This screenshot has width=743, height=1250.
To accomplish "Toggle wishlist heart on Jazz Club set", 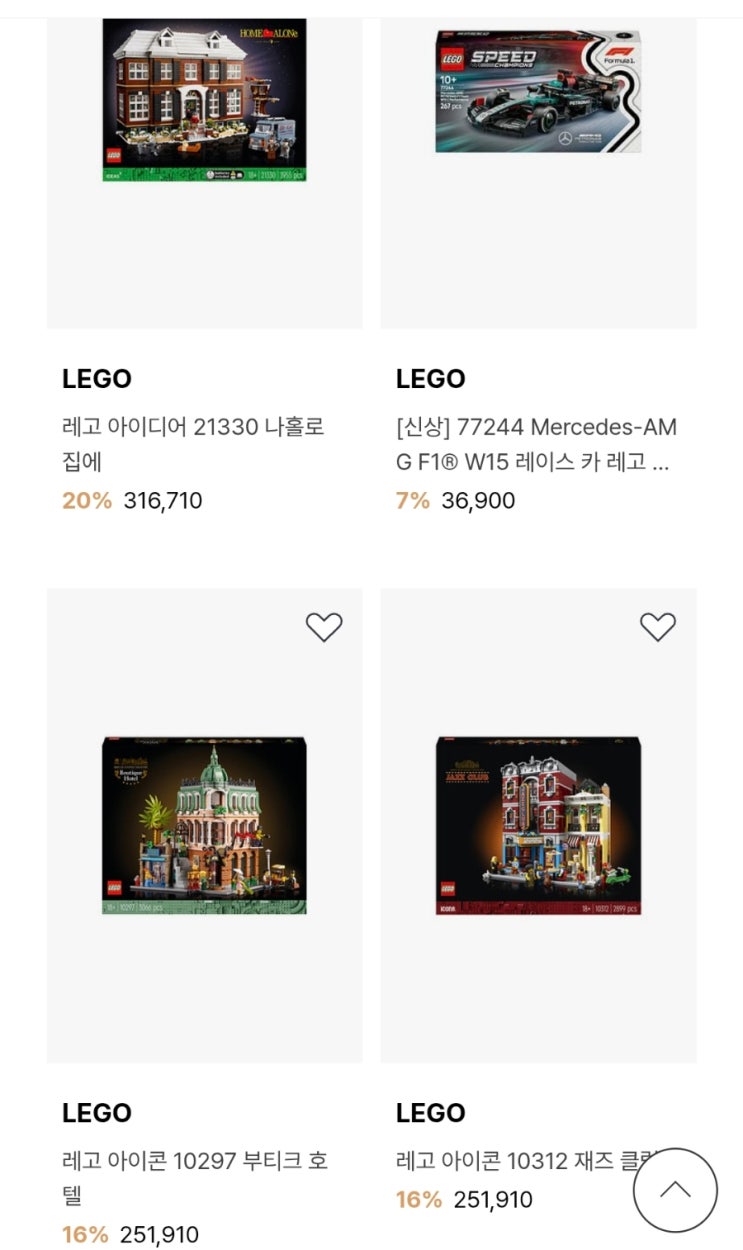I will coord(658,627).
